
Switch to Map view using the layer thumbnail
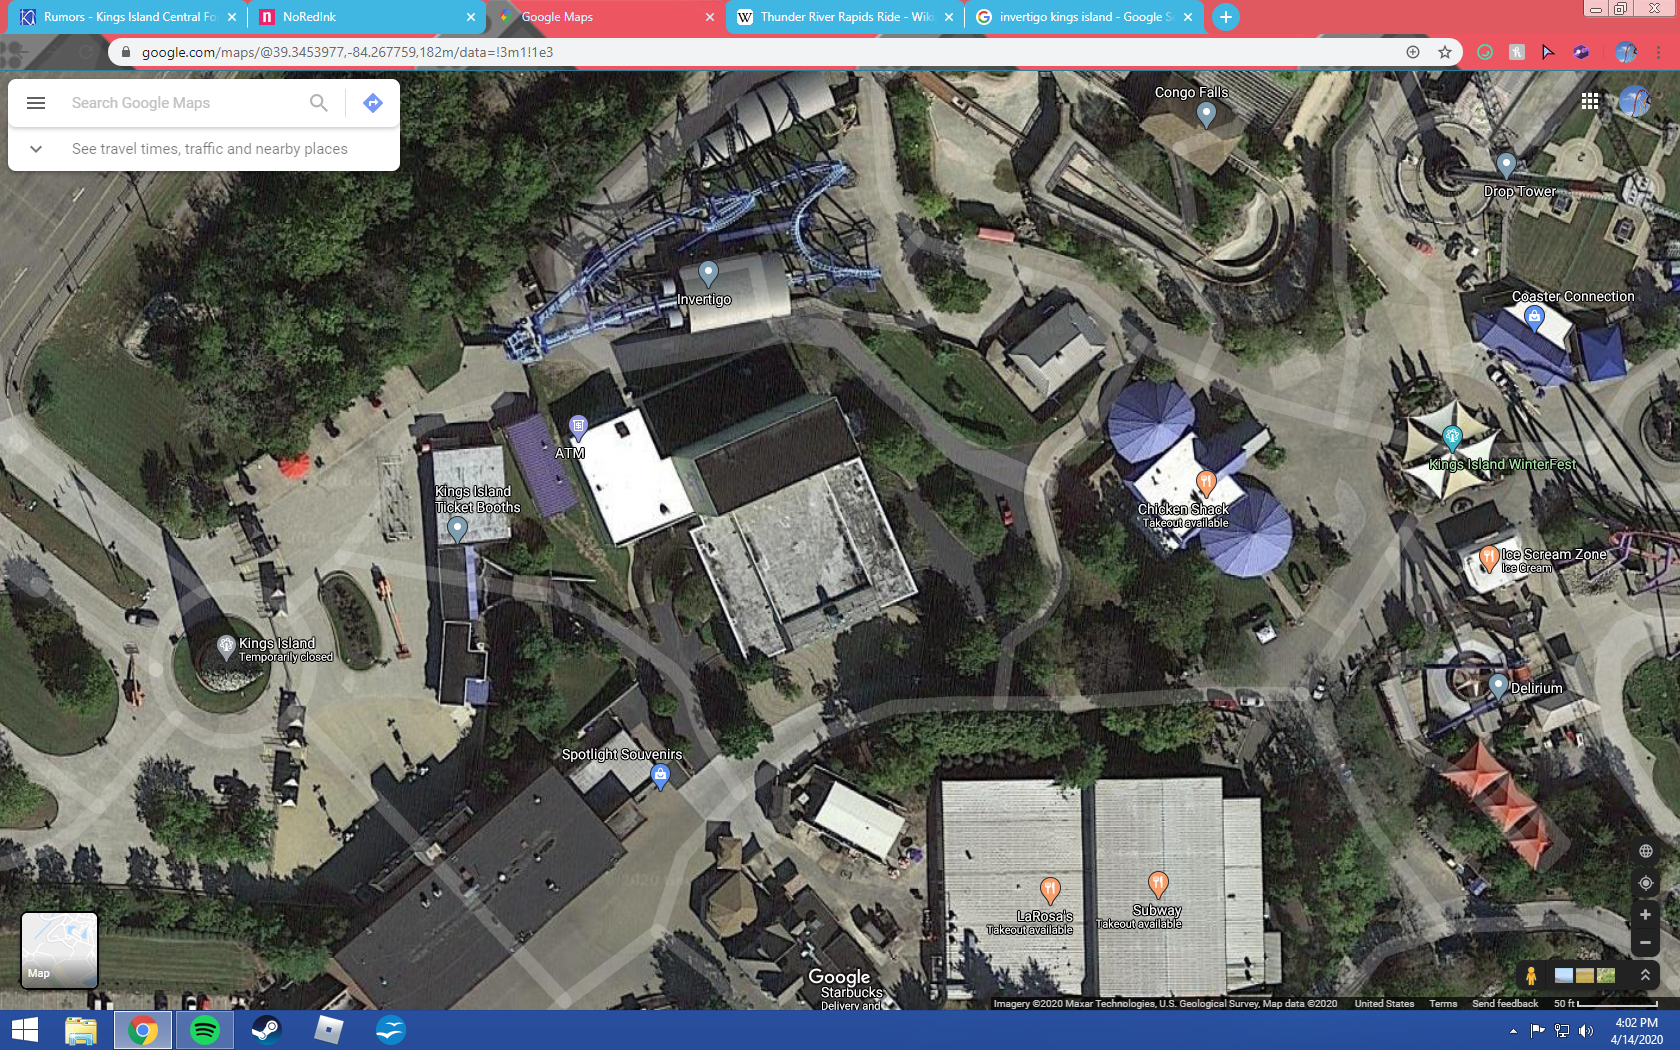[x=60, y=950]
